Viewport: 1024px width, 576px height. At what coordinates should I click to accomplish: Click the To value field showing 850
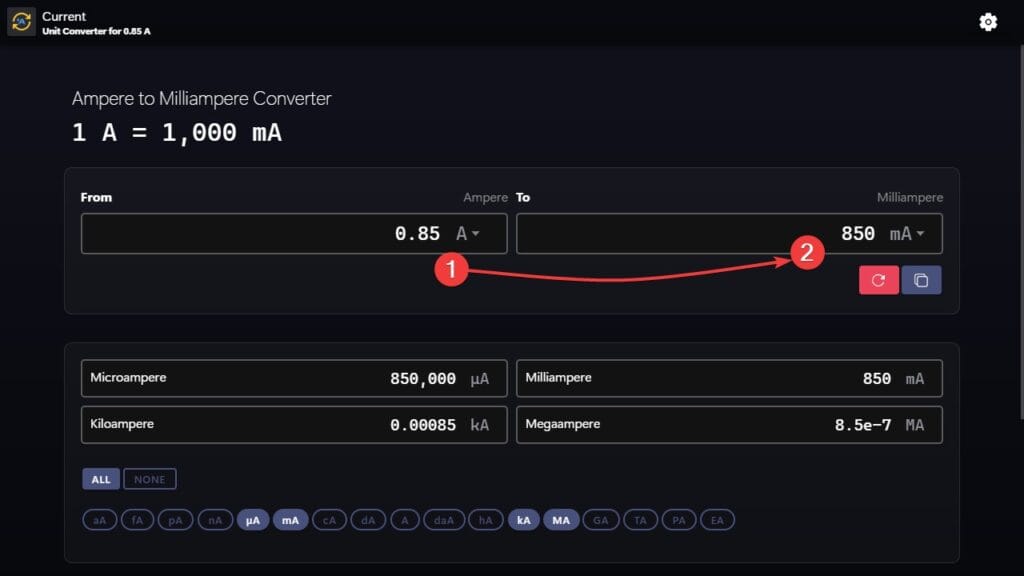729,234
